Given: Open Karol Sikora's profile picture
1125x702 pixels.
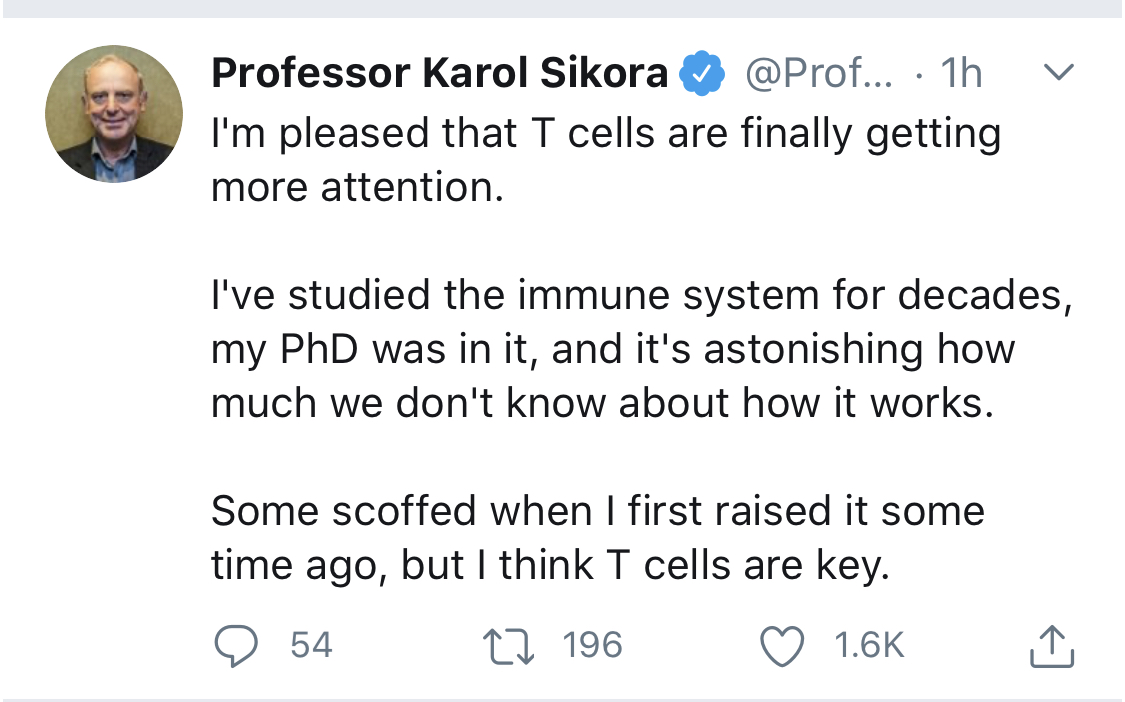Looking at the screenshot, I should coord(114,114).
